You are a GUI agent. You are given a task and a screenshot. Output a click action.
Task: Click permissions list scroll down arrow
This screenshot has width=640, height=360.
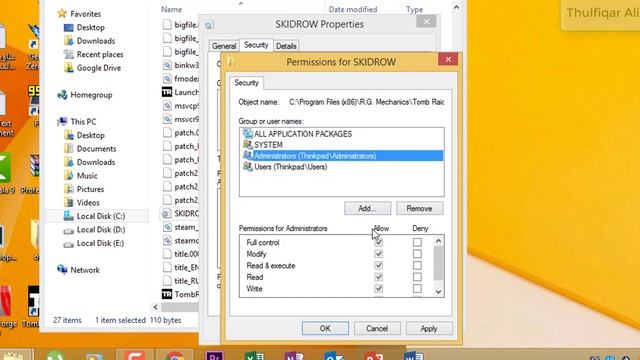(438, 291)
